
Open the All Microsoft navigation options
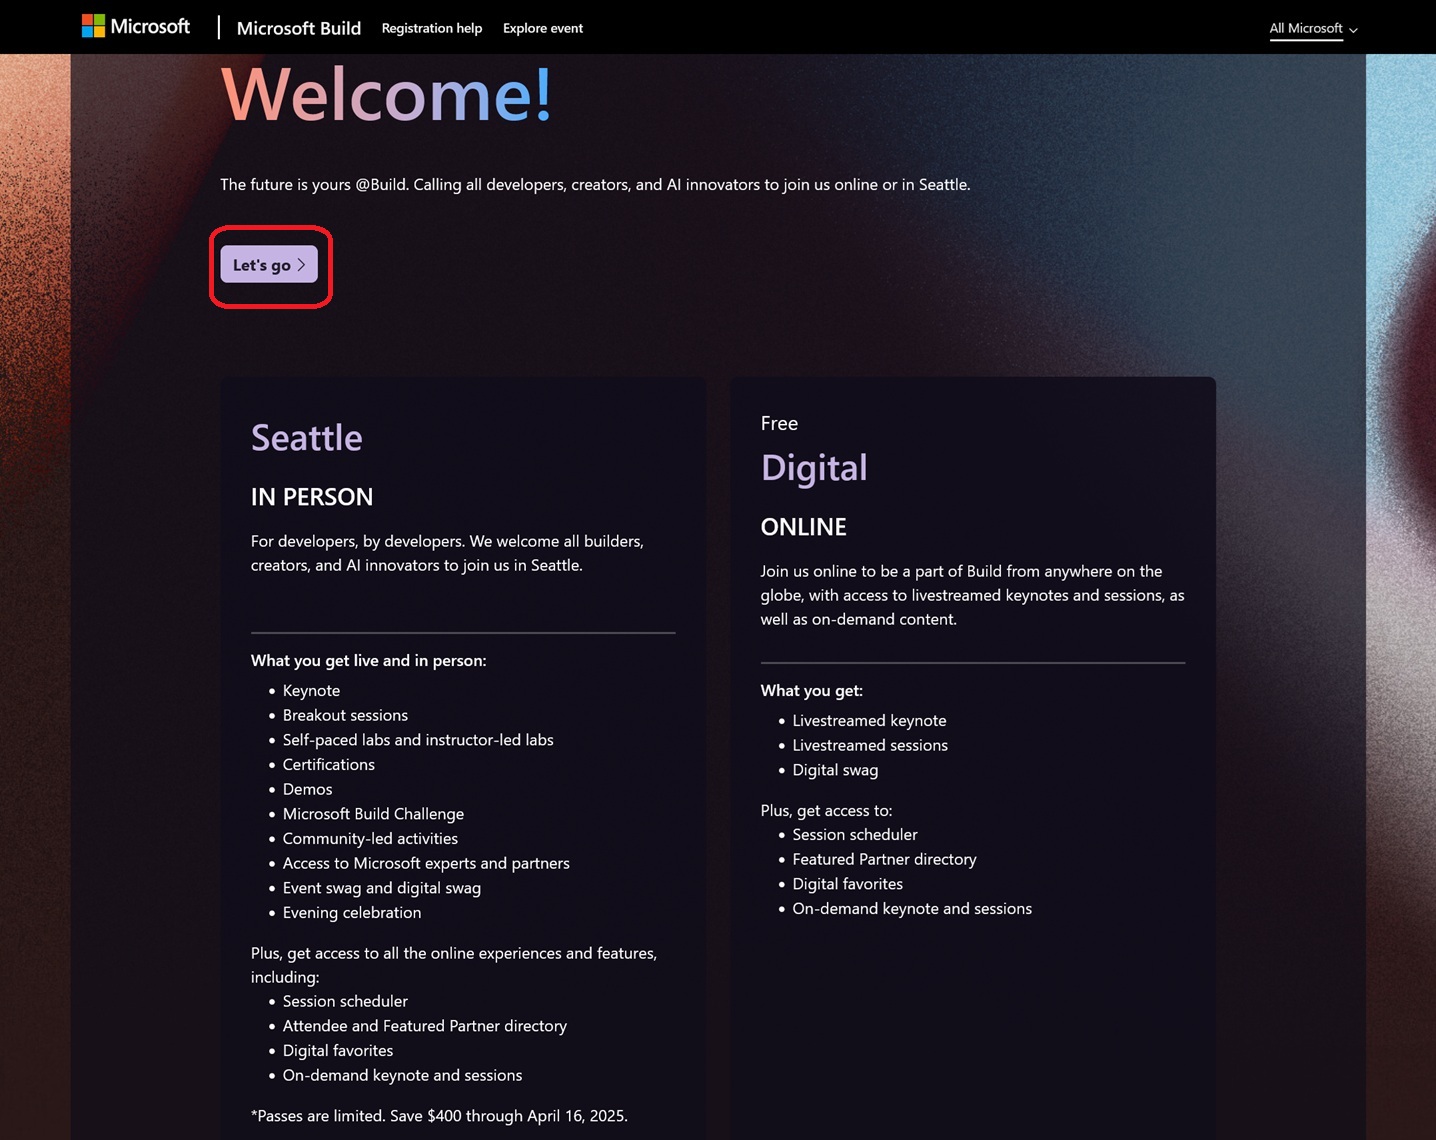coord(1305,29)
